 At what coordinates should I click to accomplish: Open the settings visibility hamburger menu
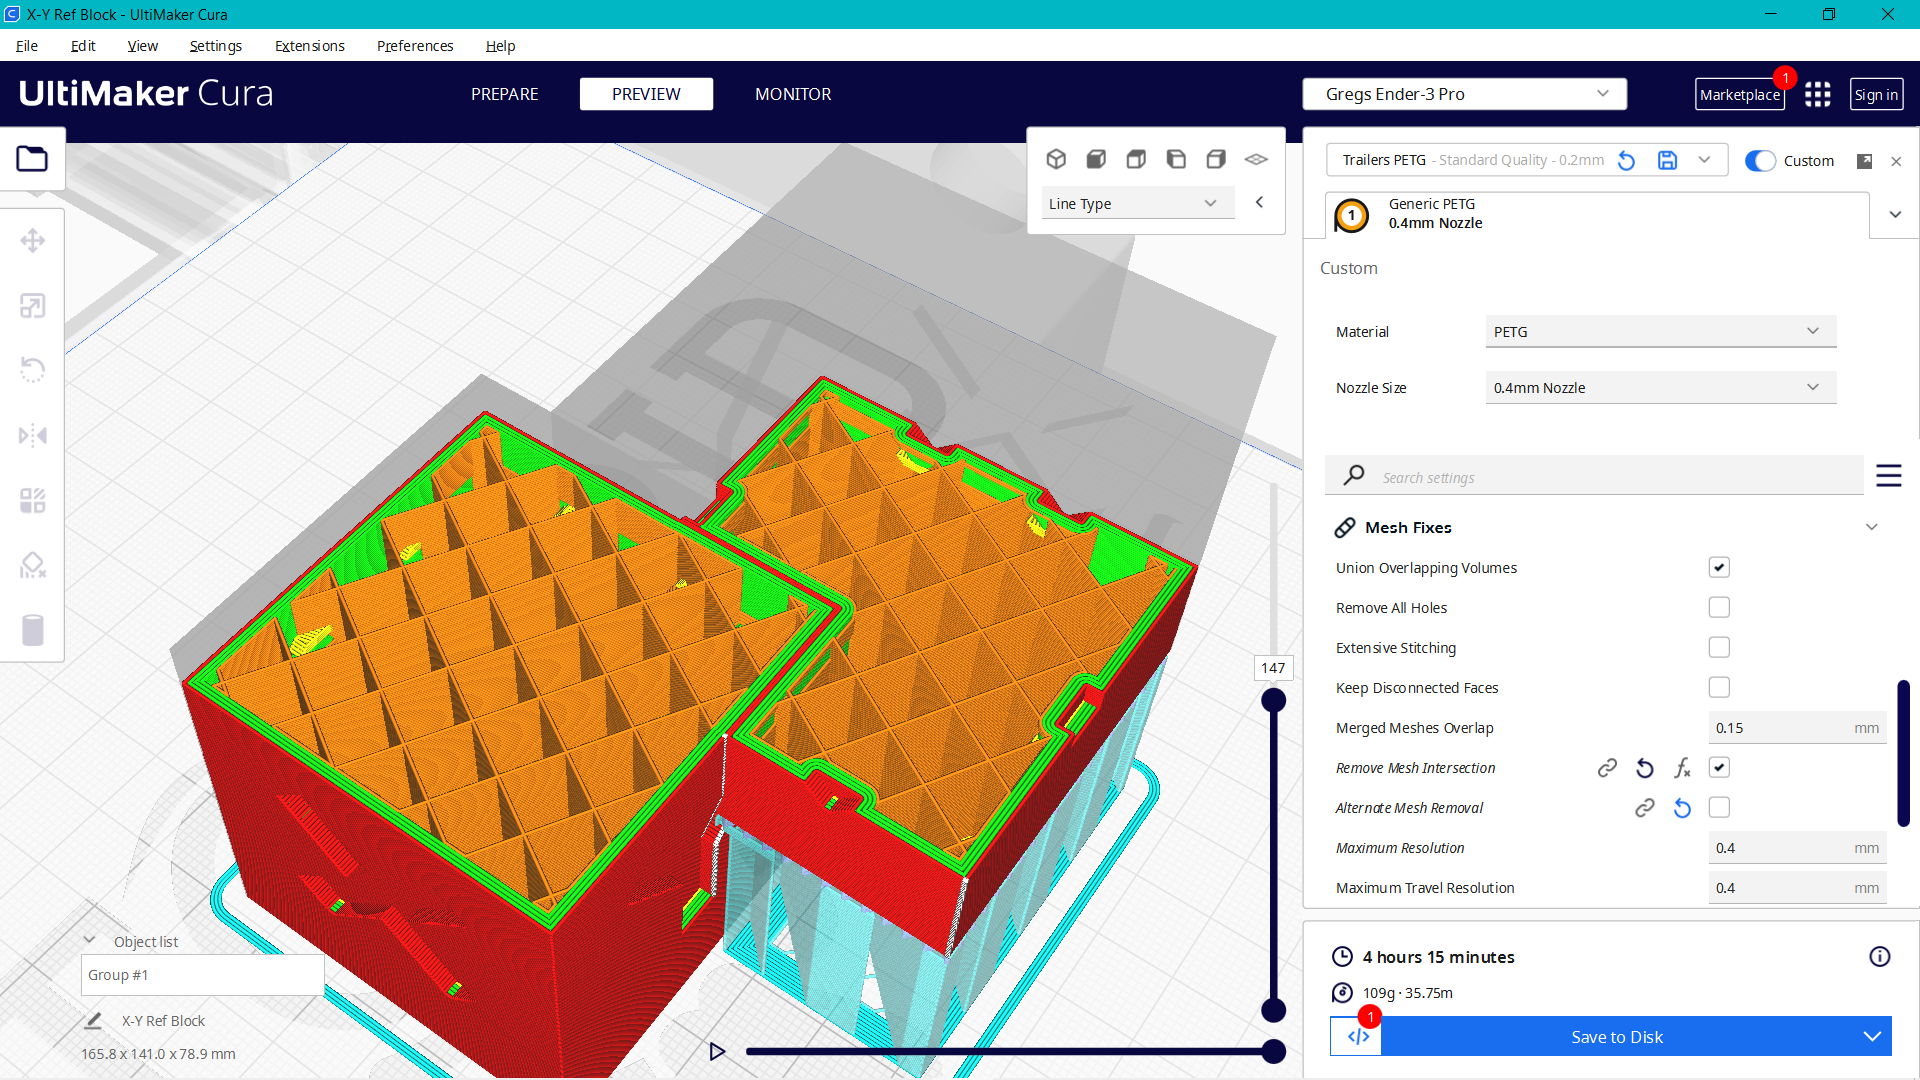click(1888, 476)
